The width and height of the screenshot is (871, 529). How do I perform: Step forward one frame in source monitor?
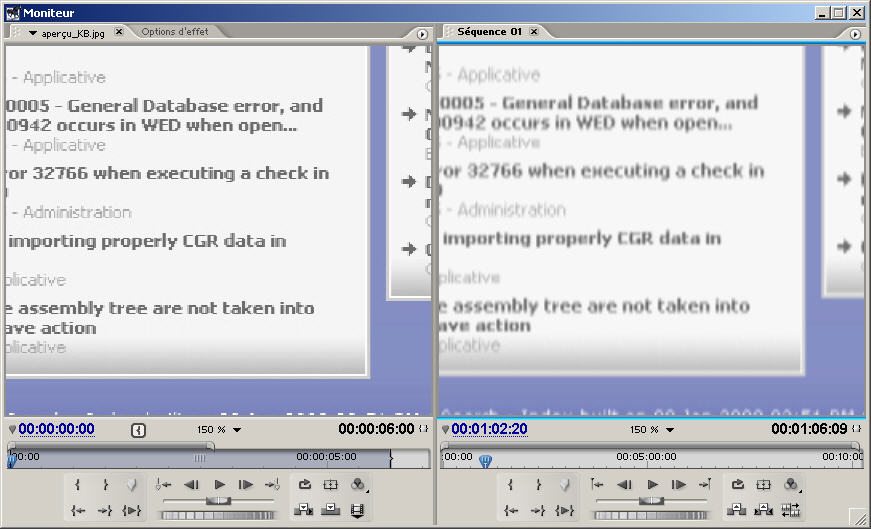coord(246,485)
